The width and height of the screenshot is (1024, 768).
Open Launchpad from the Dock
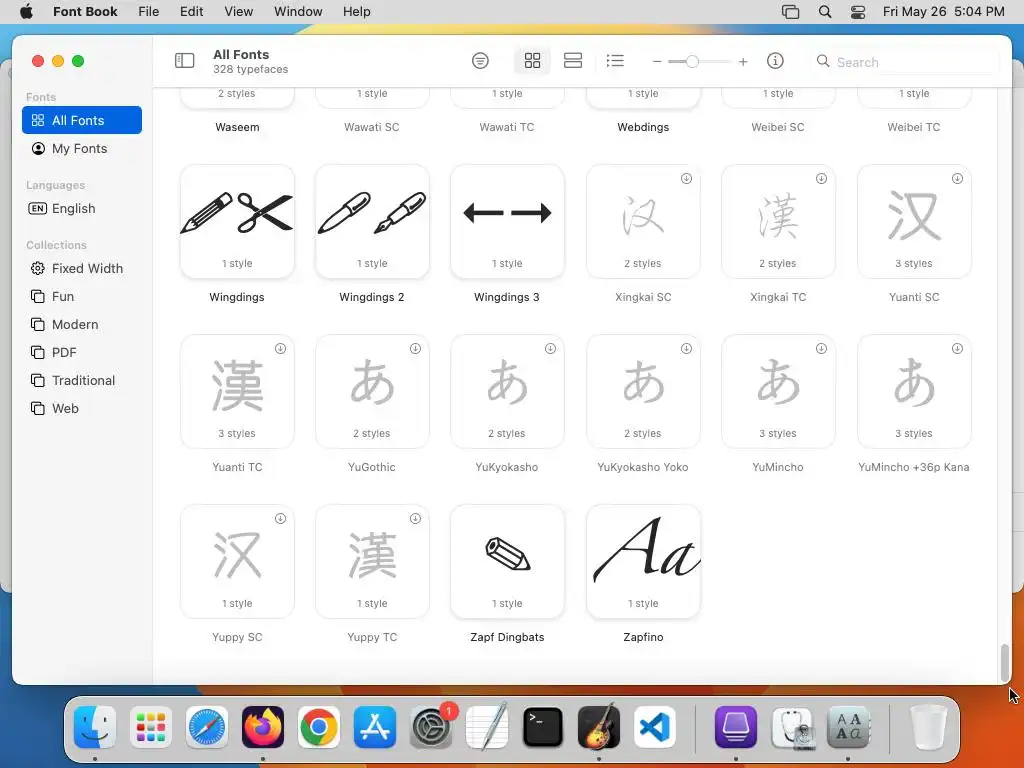(151, 727)
